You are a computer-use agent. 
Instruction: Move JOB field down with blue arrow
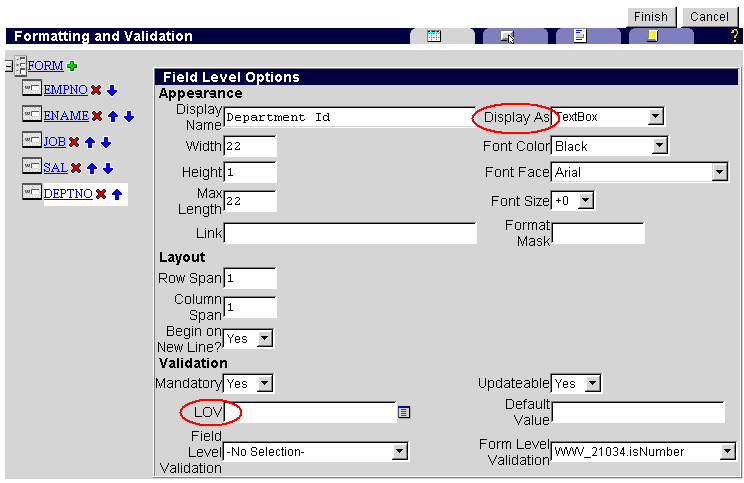[x=105, y=142]
